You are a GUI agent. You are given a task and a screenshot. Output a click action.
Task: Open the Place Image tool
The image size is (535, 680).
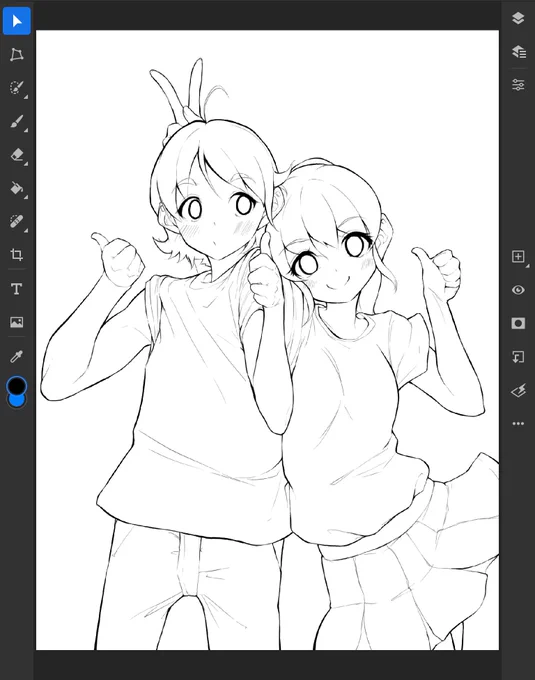point(16,322)
